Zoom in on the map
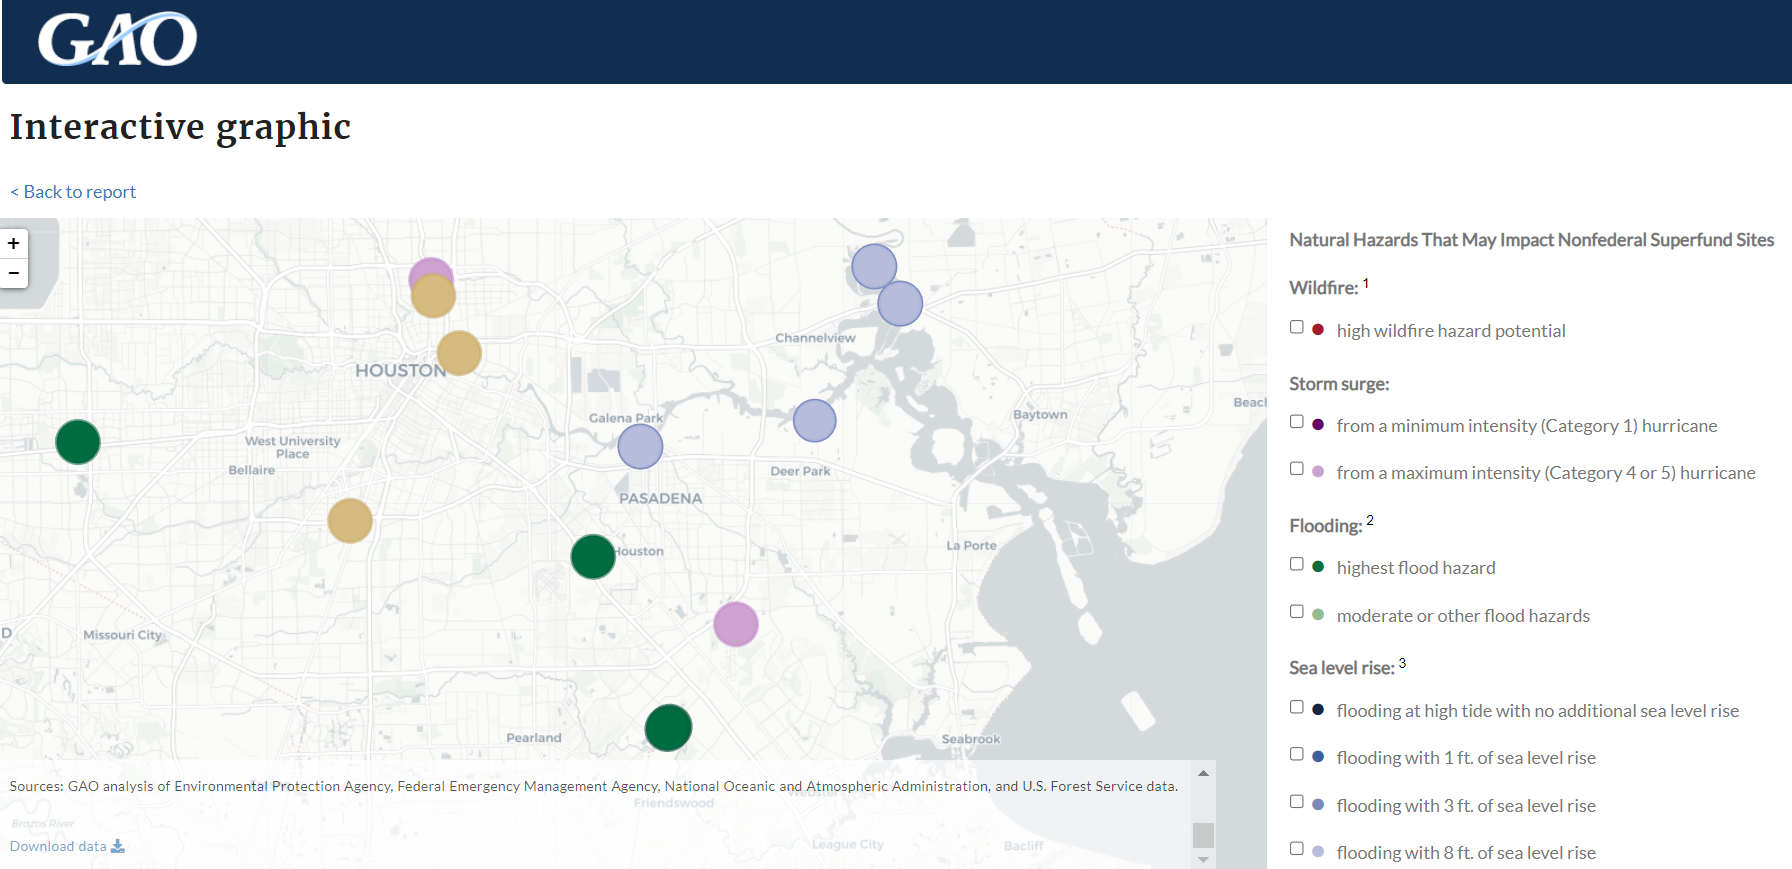This screenshot has height=869, width=1792. tap(14, 243)
